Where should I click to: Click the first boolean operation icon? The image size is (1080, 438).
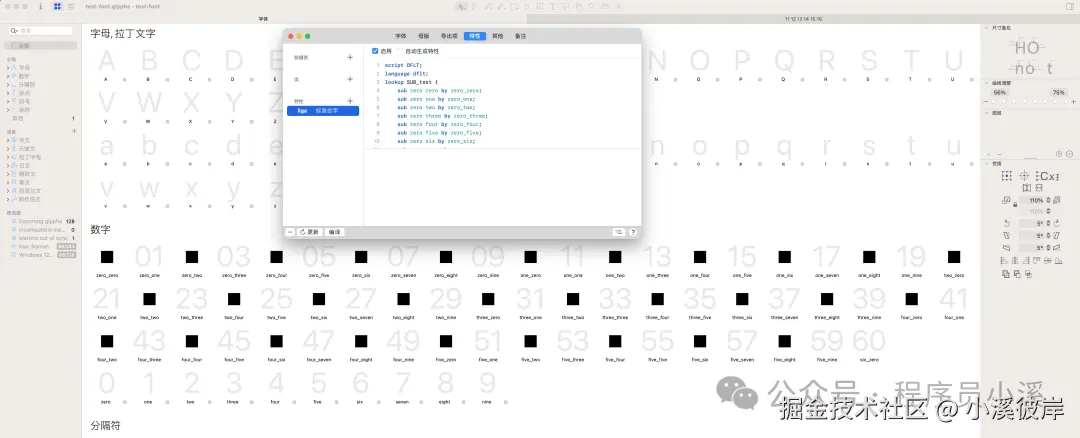coord(1006,274)
